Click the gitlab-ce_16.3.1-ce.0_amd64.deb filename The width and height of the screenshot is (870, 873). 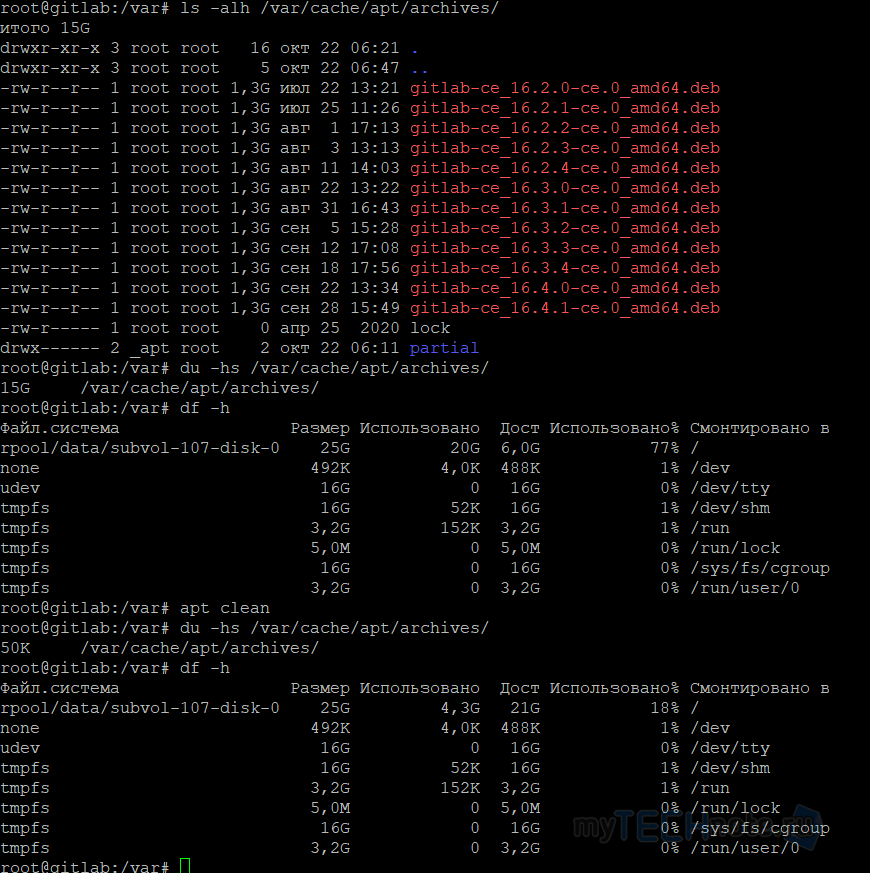point(565,208)
